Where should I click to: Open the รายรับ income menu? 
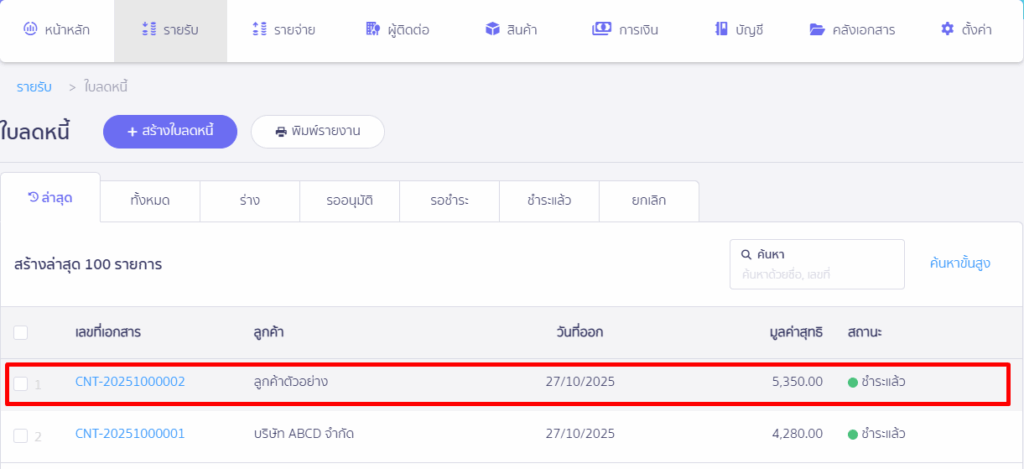[x=170, y=30]
